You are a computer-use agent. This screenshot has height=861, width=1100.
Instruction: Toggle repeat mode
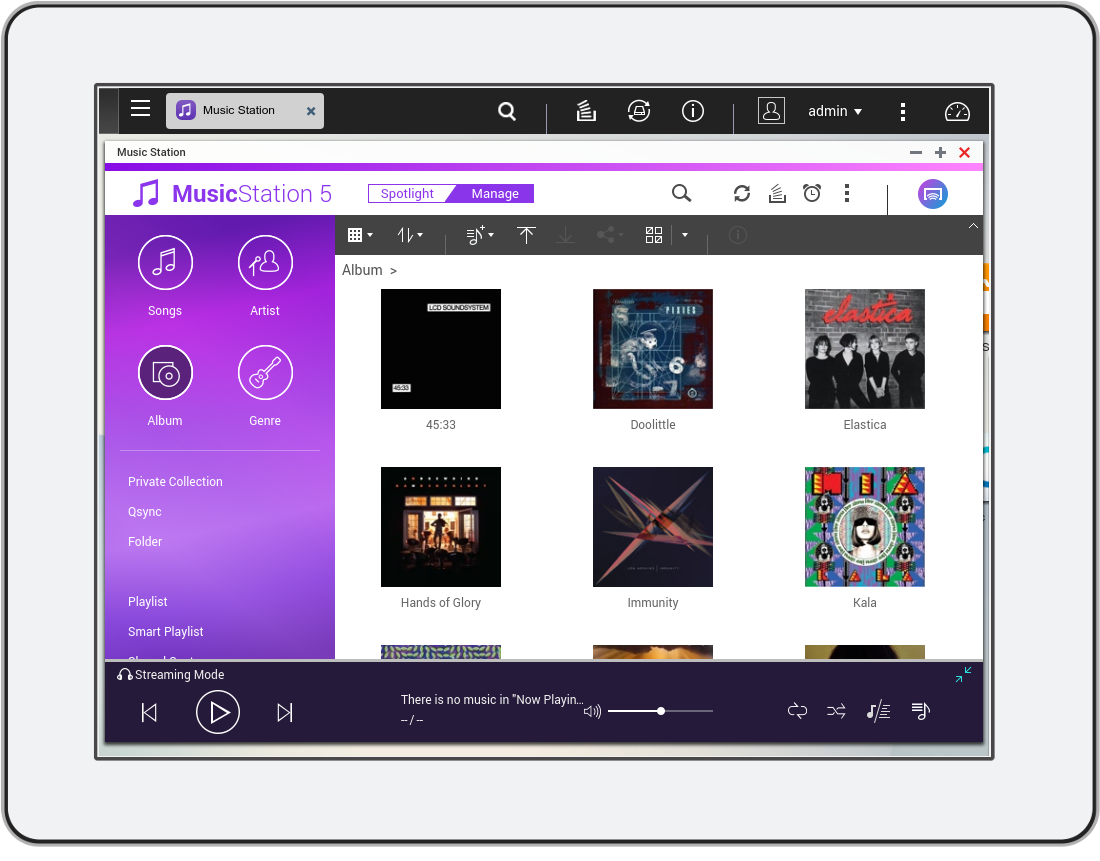click(x=797, y=711)
